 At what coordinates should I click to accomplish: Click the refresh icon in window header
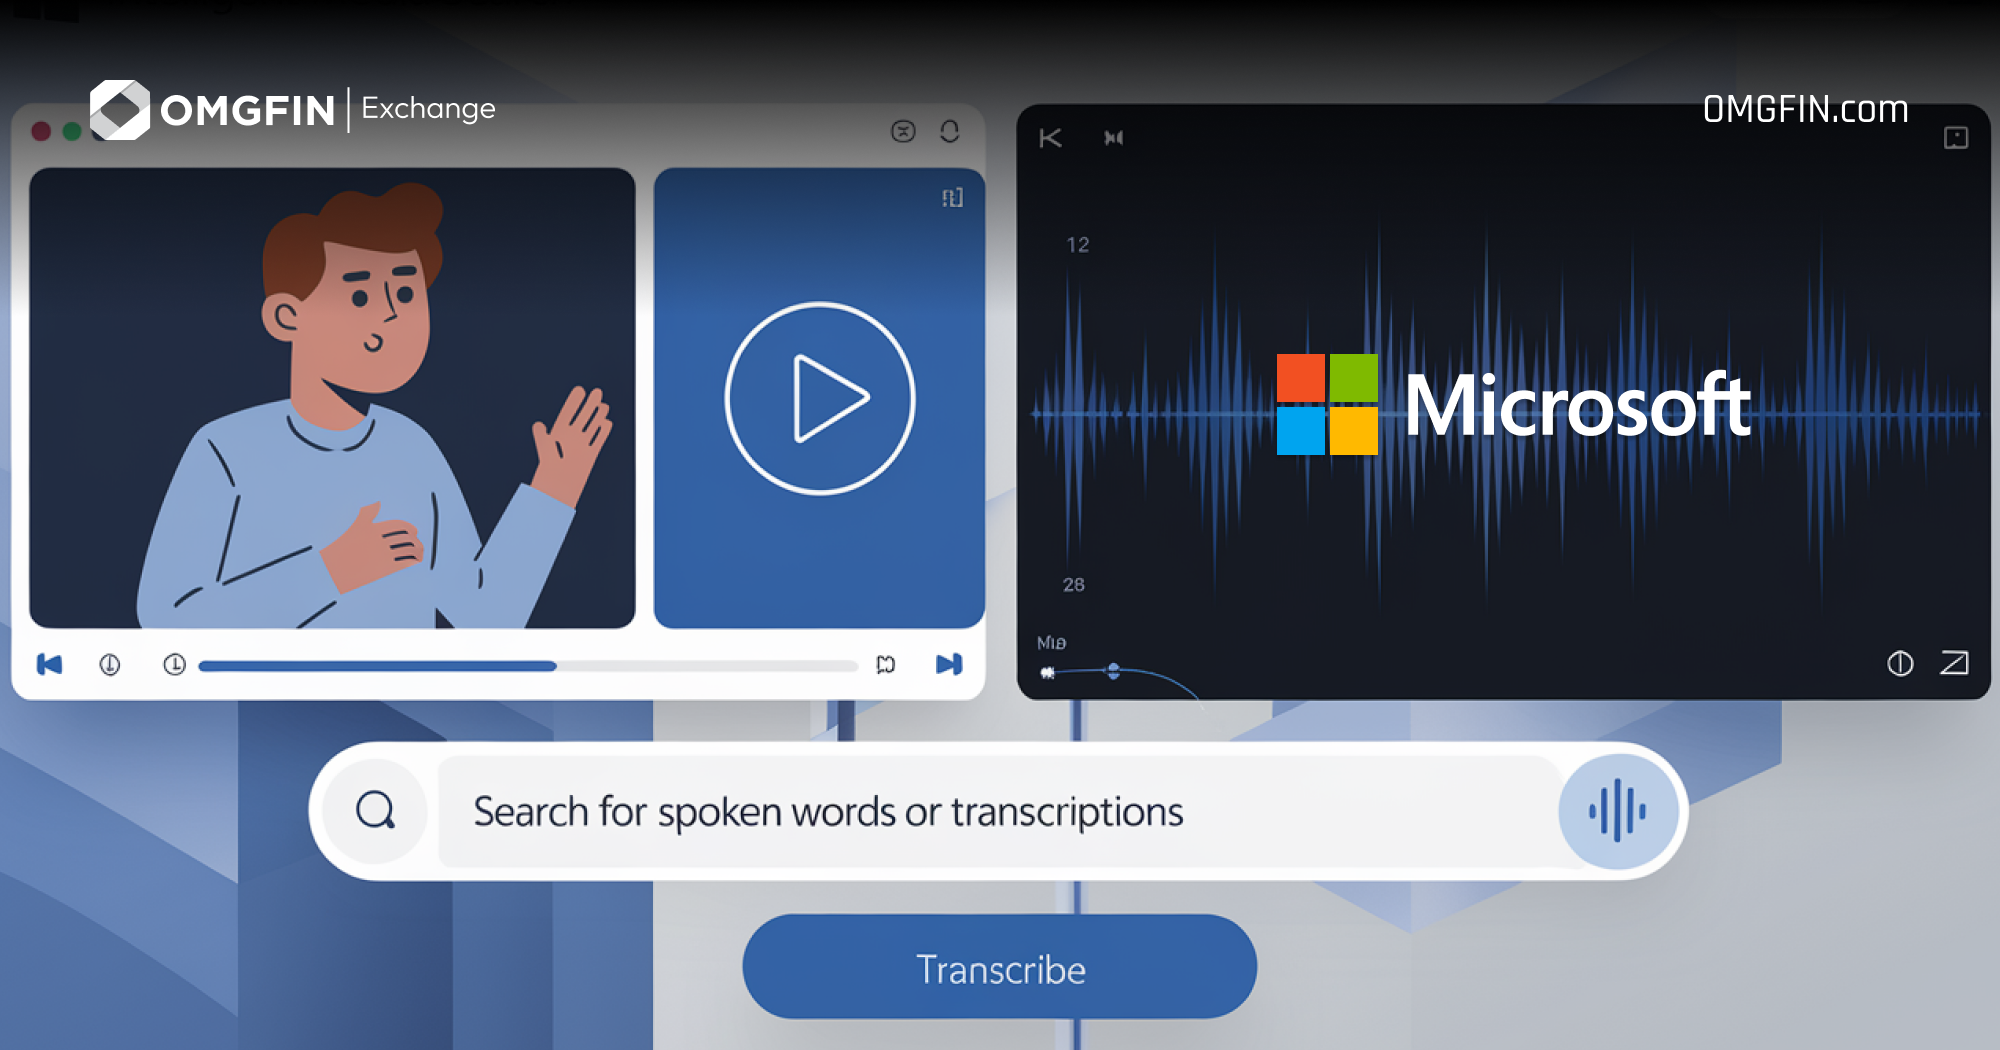pos(950,131)
